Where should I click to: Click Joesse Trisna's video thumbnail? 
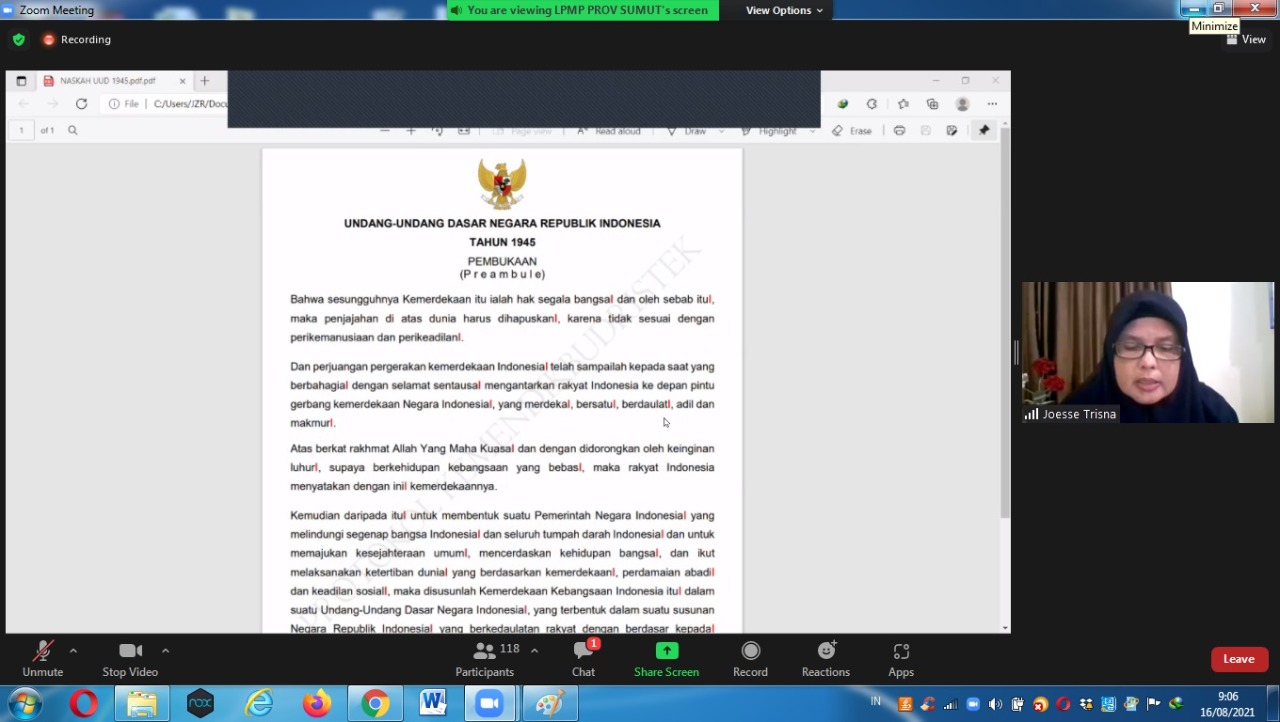pos(1147,352)
